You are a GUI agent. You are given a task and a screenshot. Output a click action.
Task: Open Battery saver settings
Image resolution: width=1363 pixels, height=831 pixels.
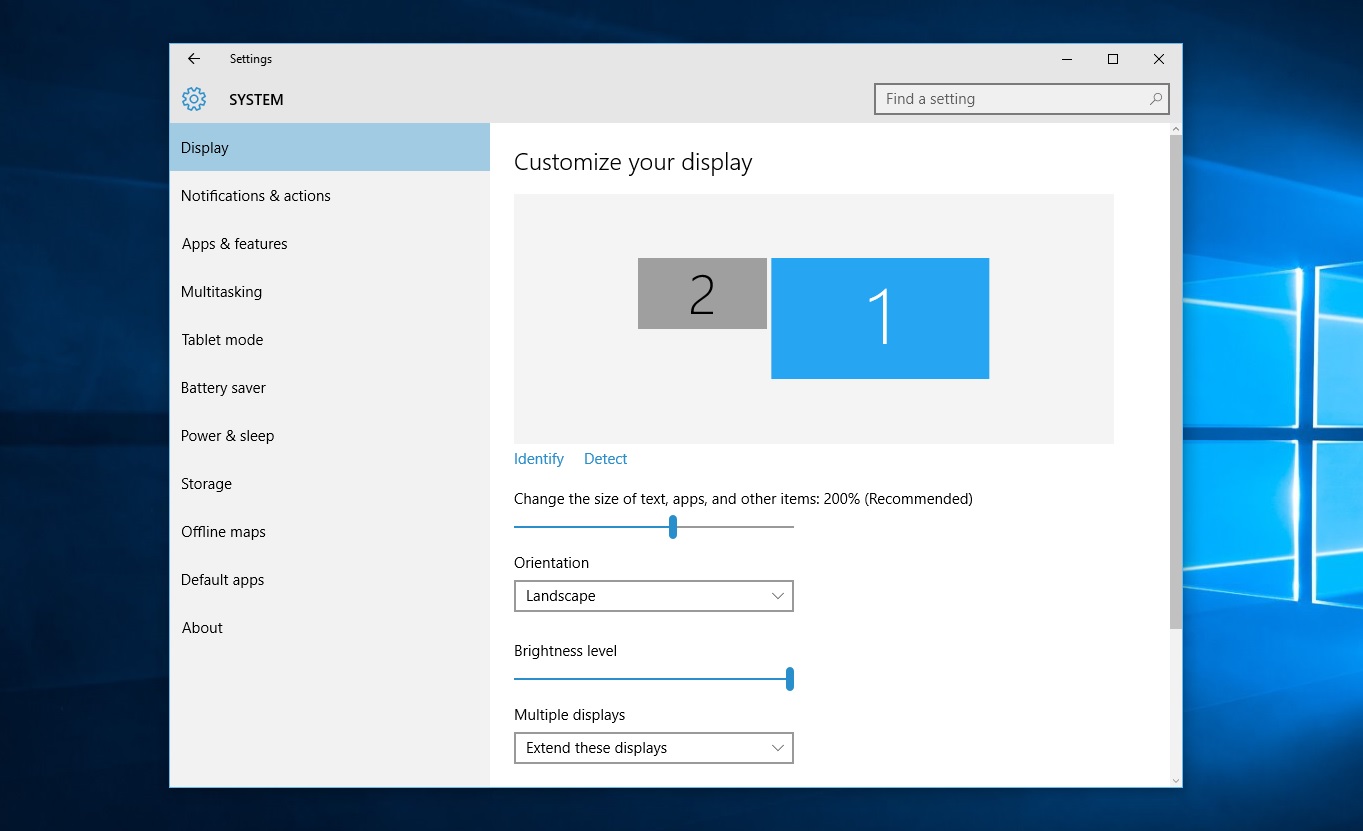pyautogui.click(x=223, y=387)
